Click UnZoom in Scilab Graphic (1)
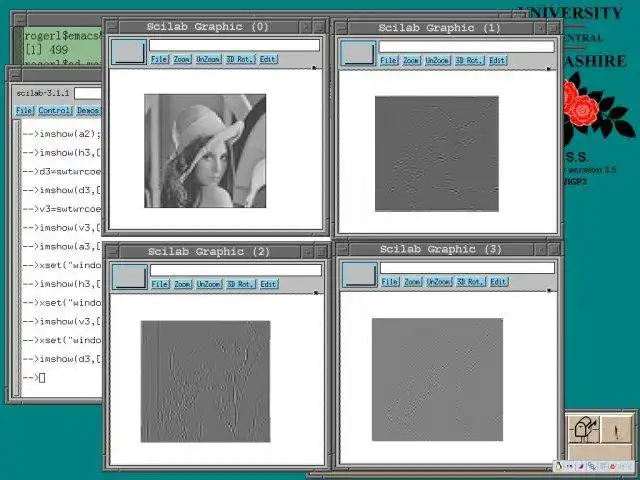Viewport: 640px width, 480px height. [437, 61]
